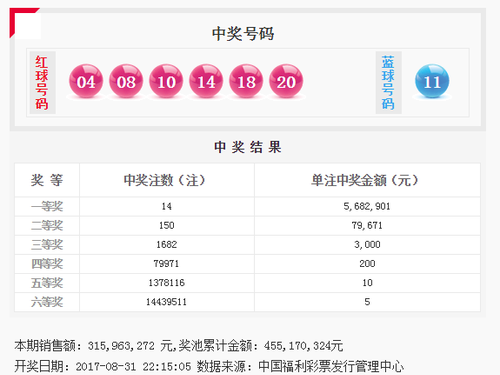Click the 中奖结果 heading
The height and width of the screenshot is (375, 500).
(x=248, y=147)
